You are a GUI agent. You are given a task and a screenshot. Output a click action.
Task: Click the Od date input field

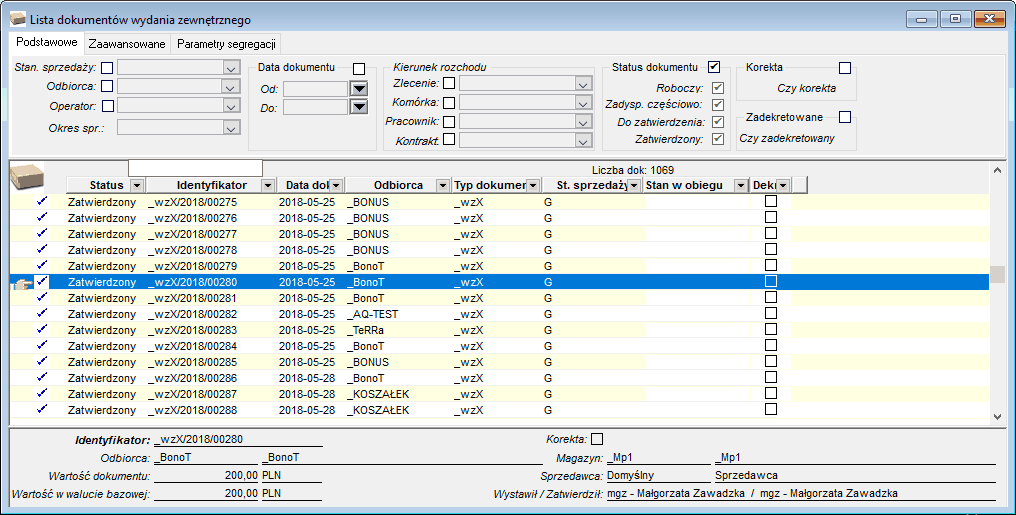click(316, 89)
